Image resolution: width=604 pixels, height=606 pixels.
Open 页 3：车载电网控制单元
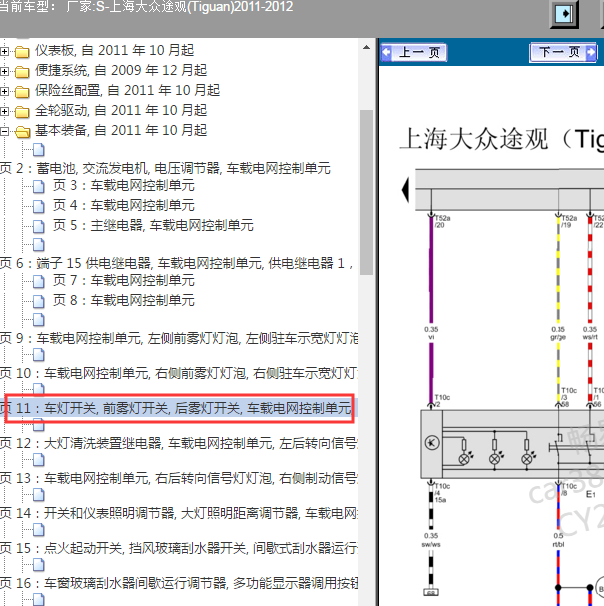[124, 186]
